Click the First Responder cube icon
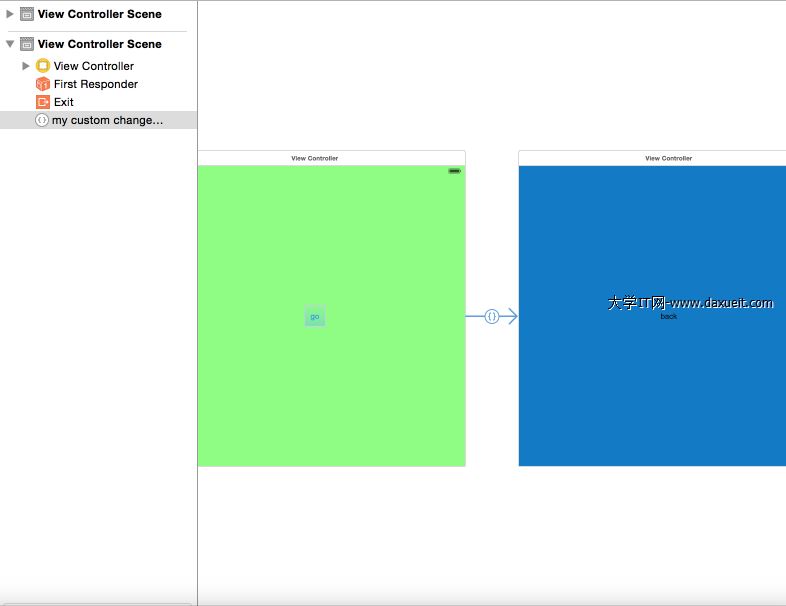This screenshot has height=606, width=786. coord(43,84)
